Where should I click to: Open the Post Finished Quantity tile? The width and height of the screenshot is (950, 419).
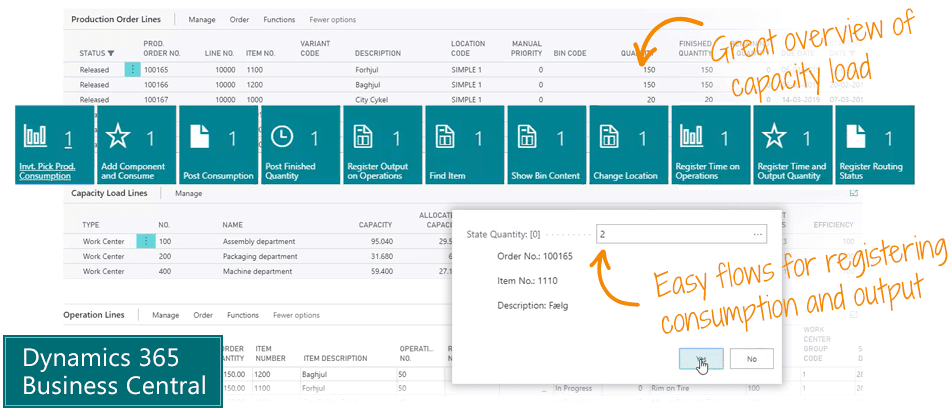301,145
